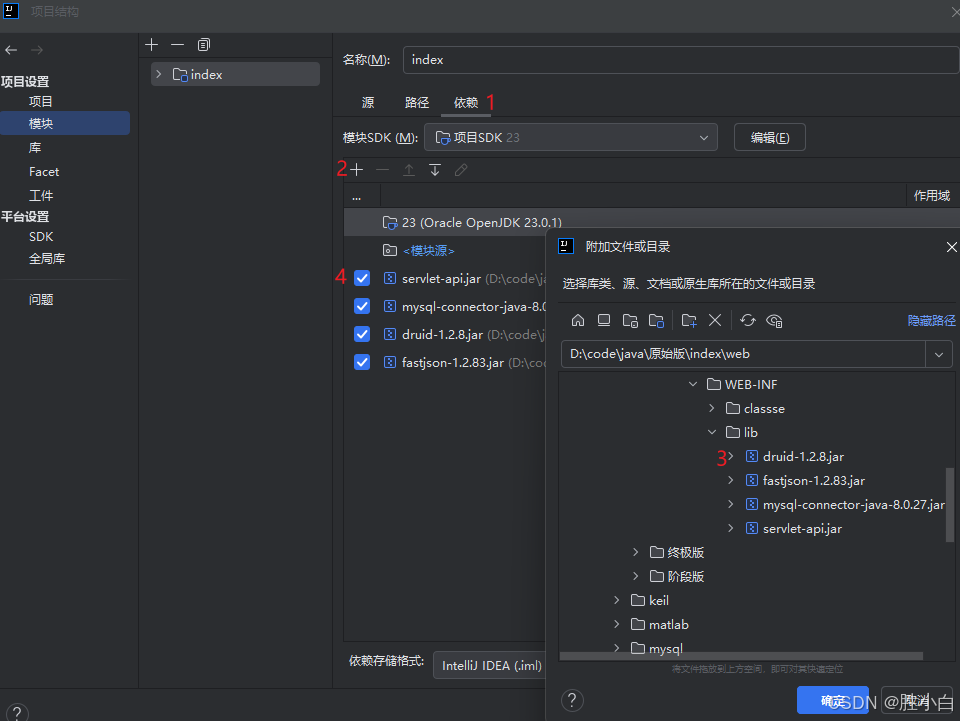Expand the 阶段版 folder

pos(636,576)
